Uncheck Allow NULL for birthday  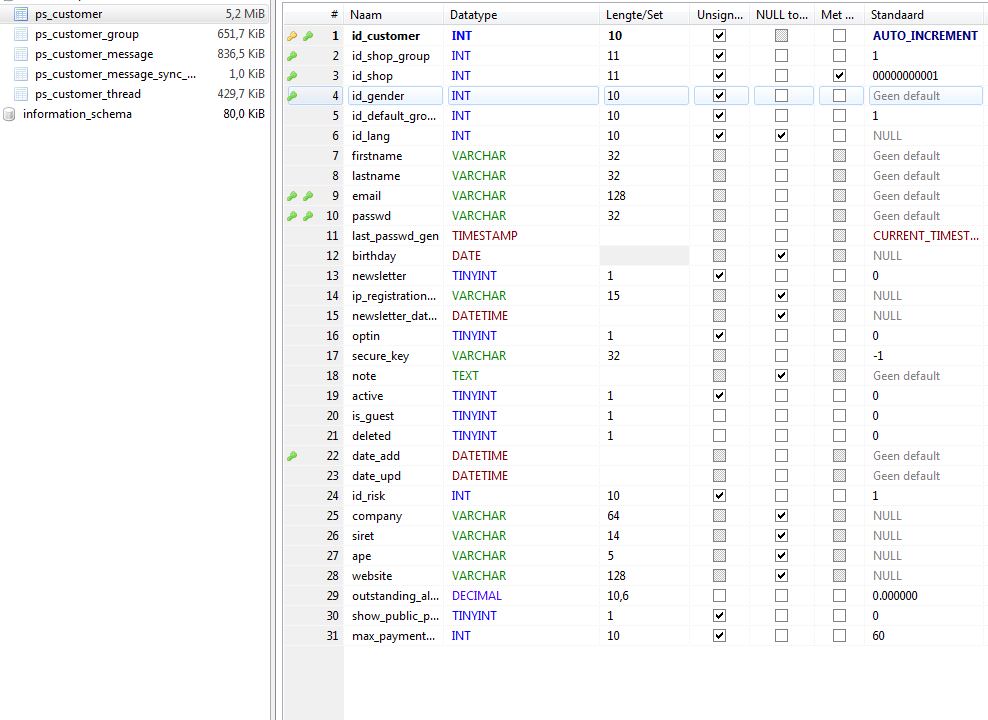point(781,256)
